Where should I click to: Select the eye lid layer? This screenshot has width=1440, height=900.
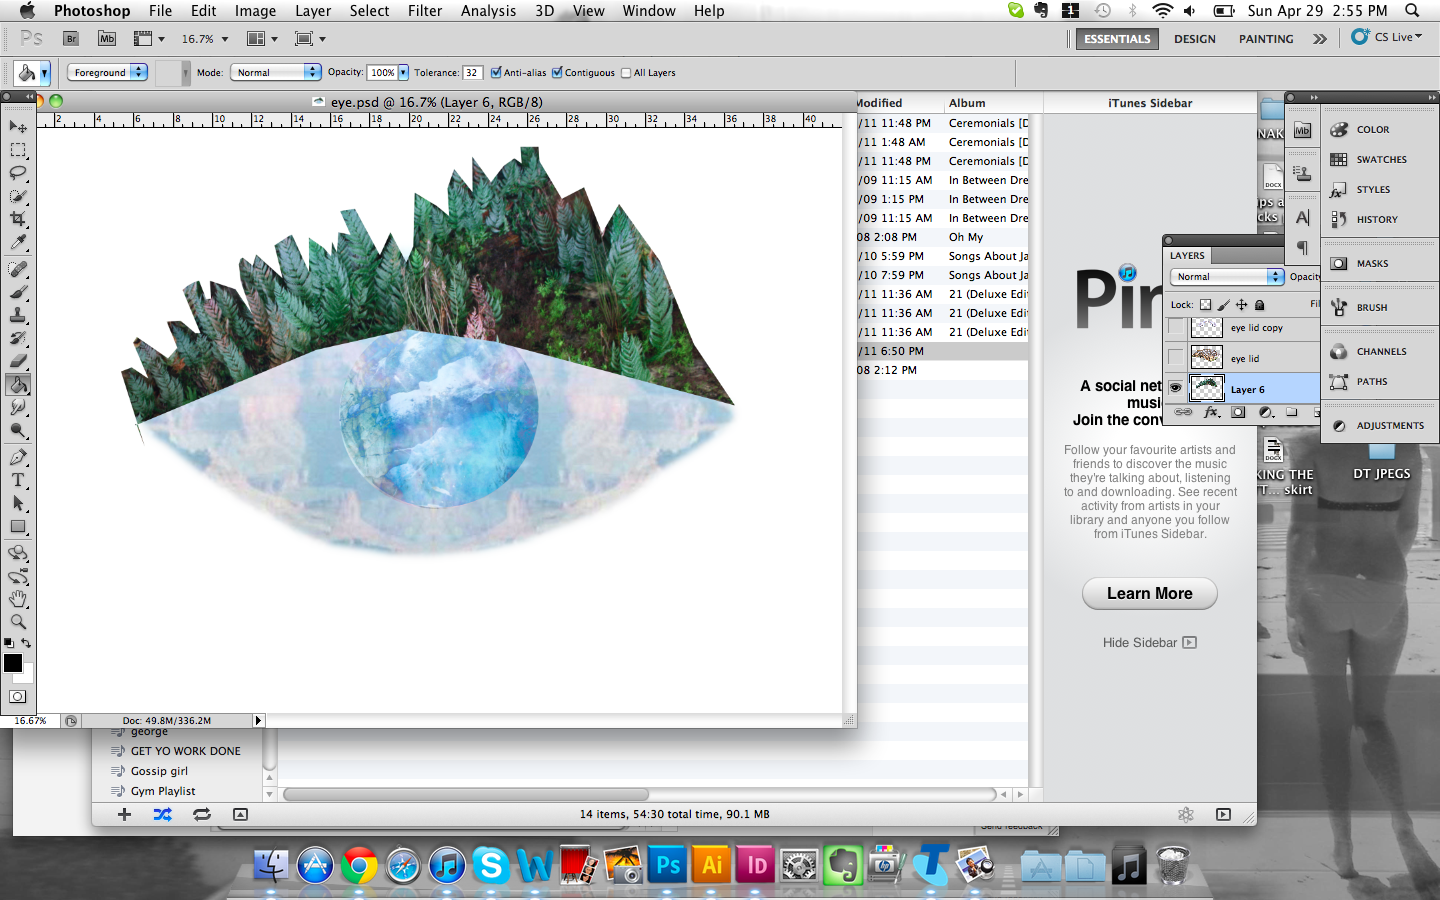point(1244,358)
